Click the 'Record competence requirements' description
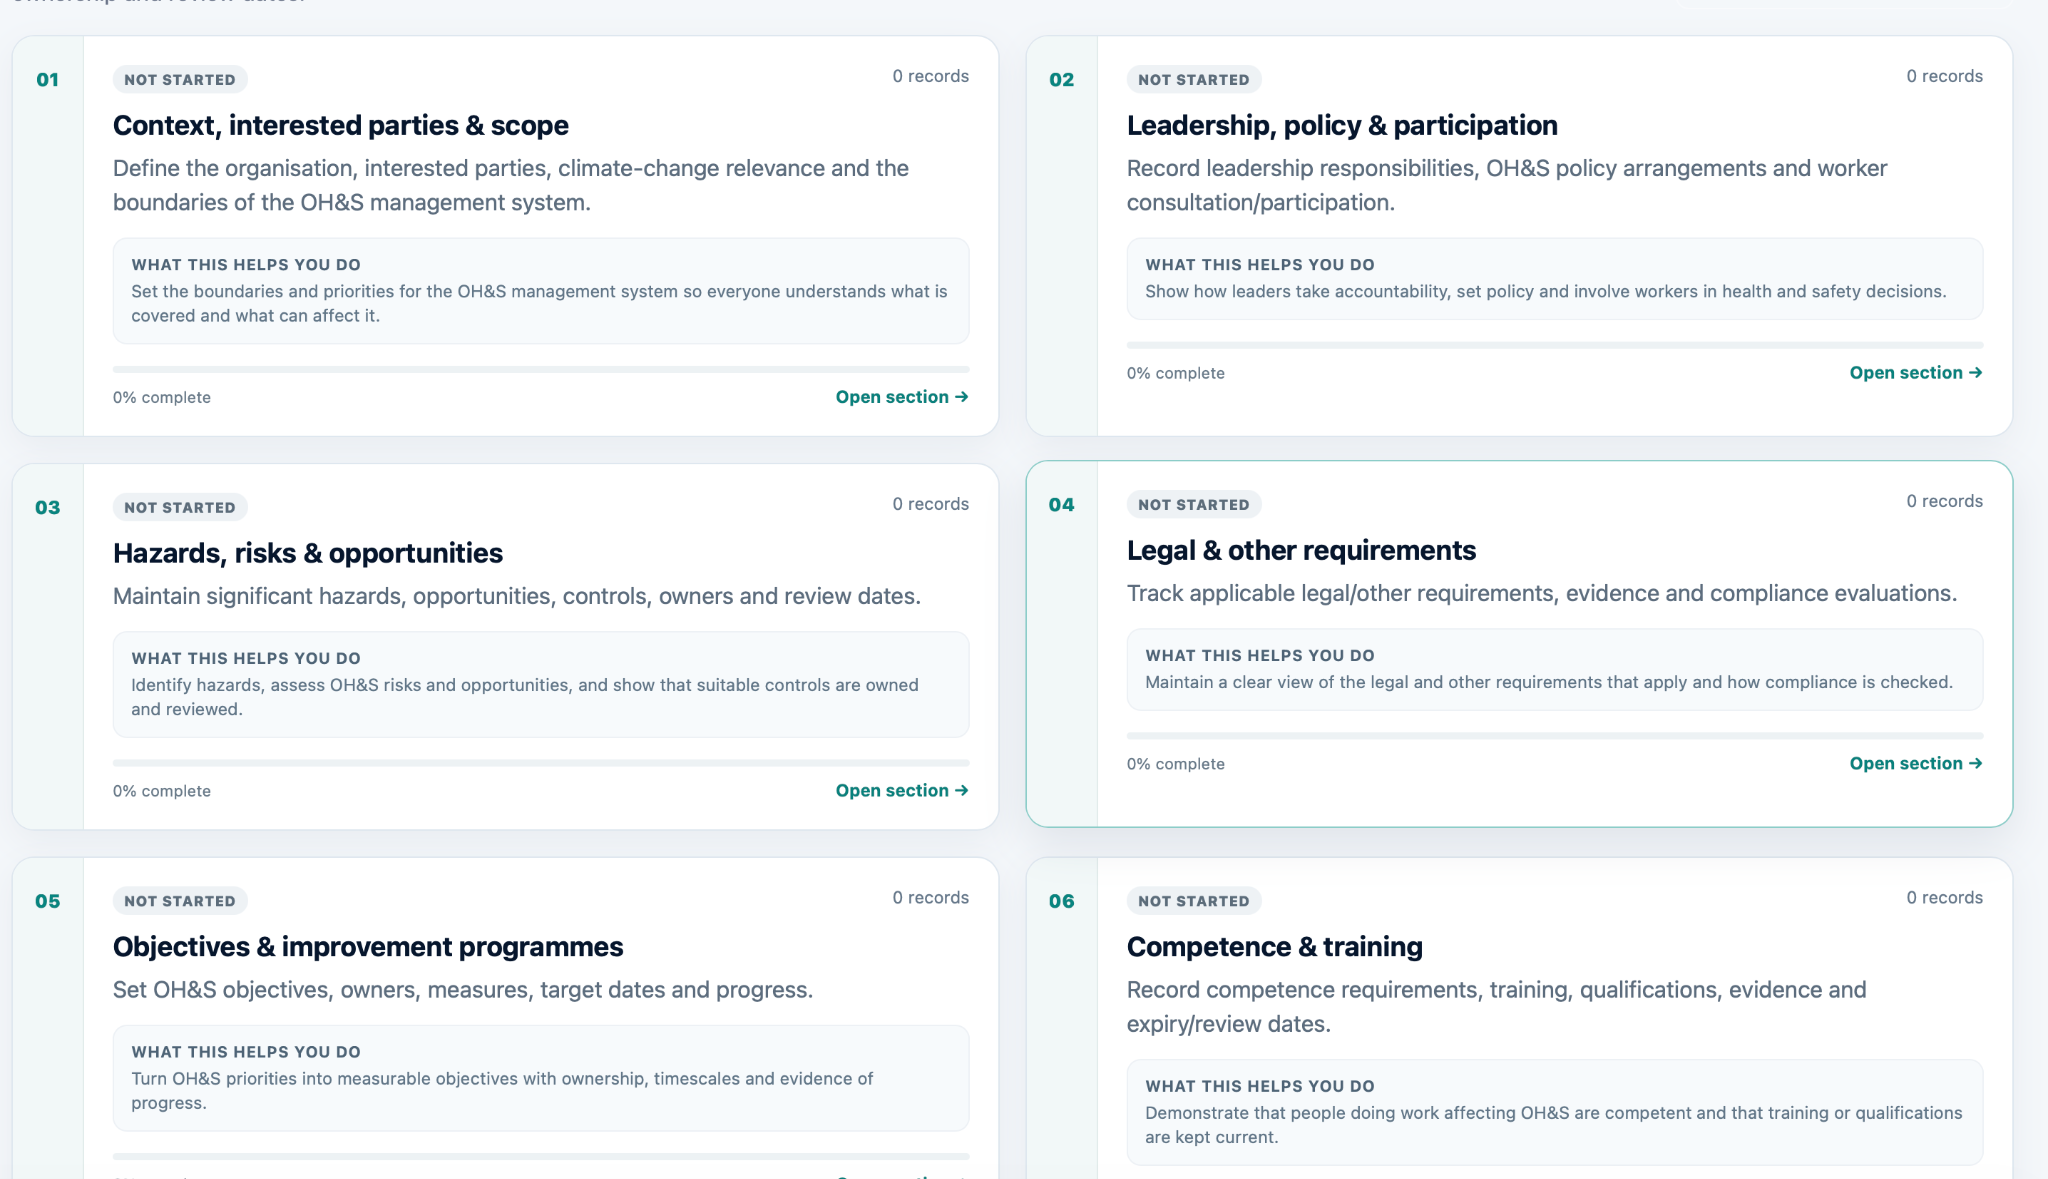 1497,1007
